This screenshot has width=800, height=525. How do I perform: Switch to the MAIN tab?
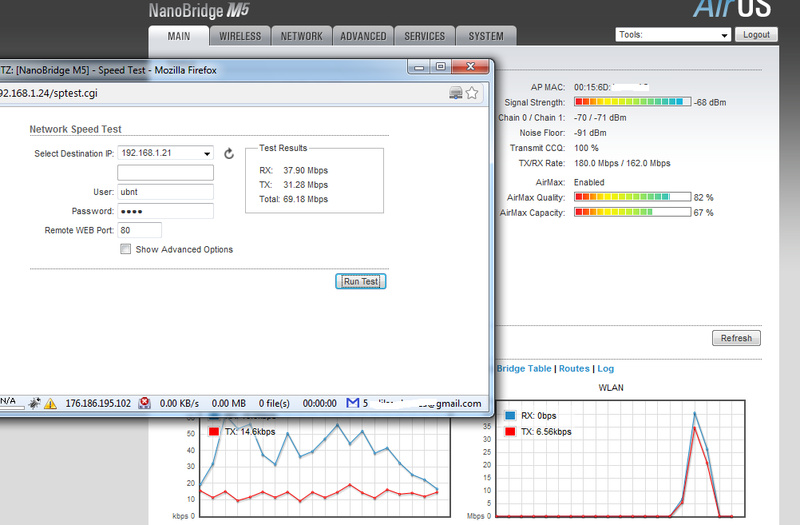179,36
